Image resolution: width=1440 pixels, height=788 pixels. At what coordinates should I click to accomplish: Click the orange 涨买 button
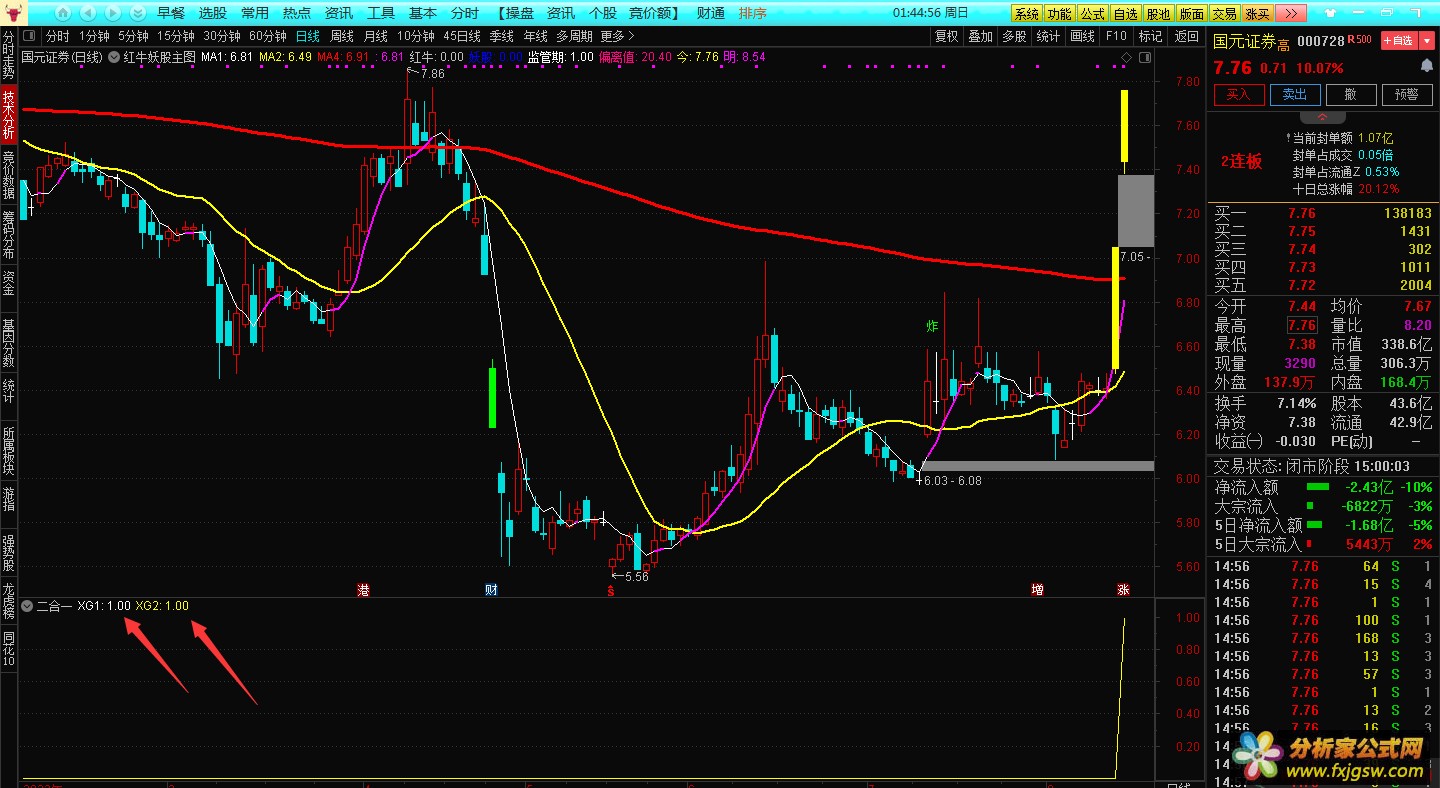(x=1258, y=13)
